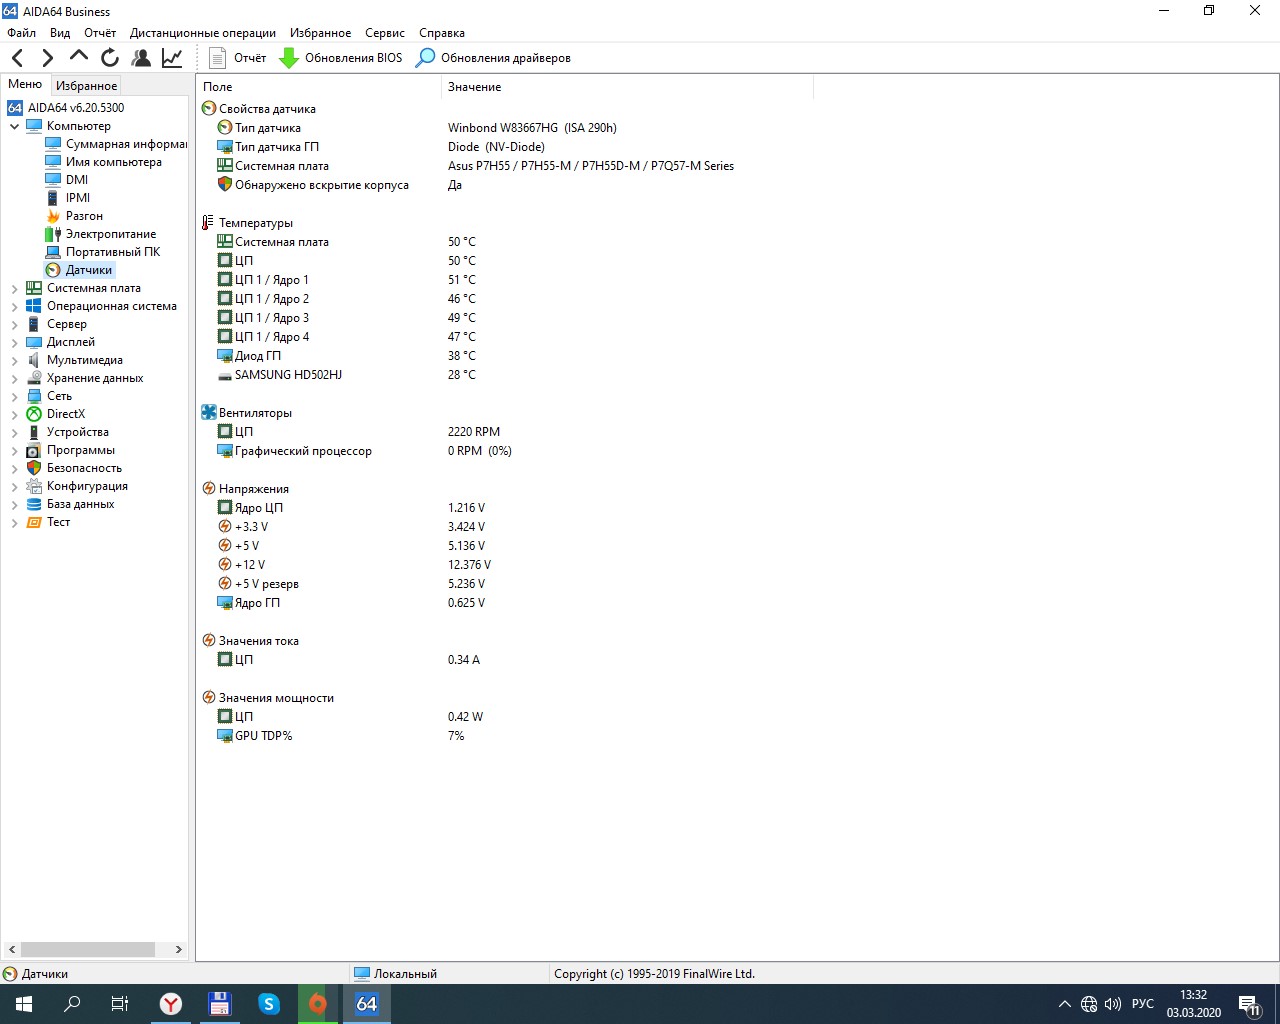Go back with the left arrow toolbar icon
Screen dimensions: 1280x1024
coord(17,58)
